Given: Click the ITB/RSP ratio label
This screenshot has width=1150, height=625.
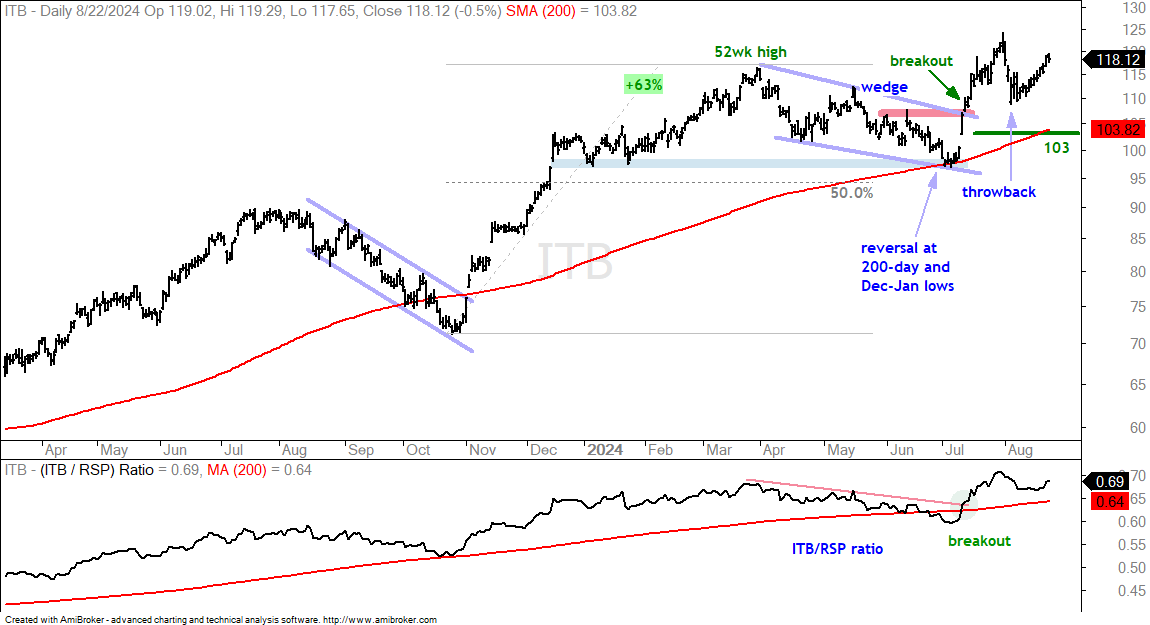Looking at the screenshot, I should (x=837, y=549).
